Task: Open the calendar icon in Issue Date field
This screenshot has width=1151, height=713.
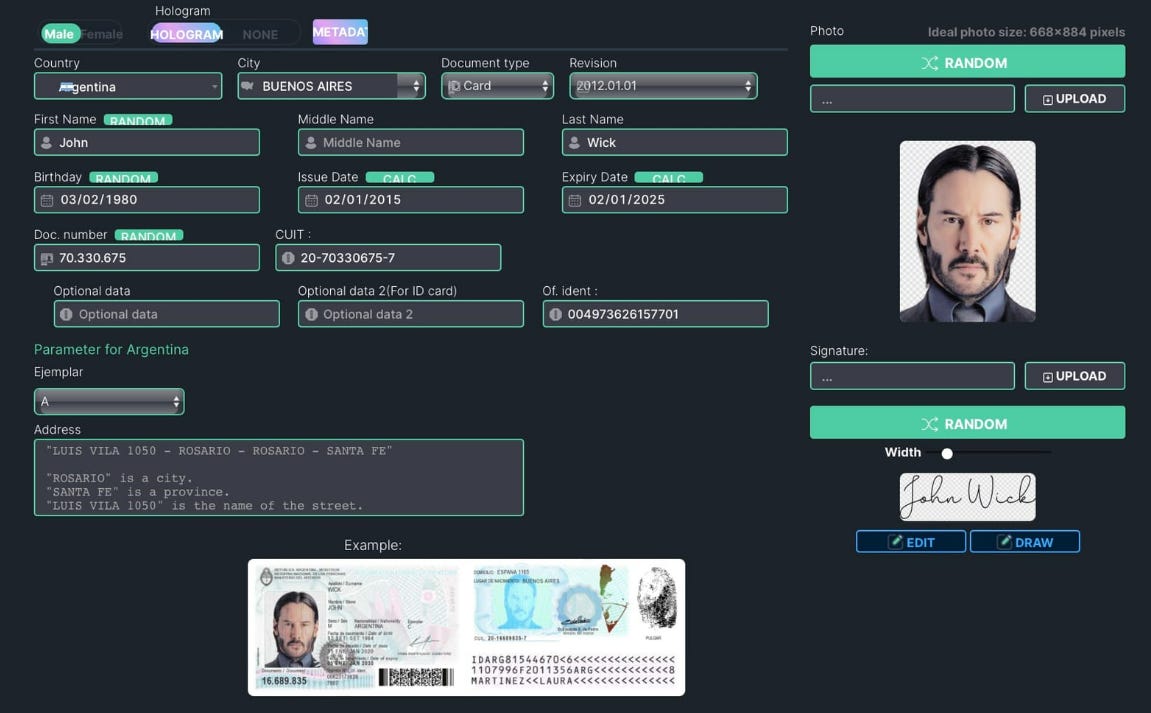Action: [311, 200]
